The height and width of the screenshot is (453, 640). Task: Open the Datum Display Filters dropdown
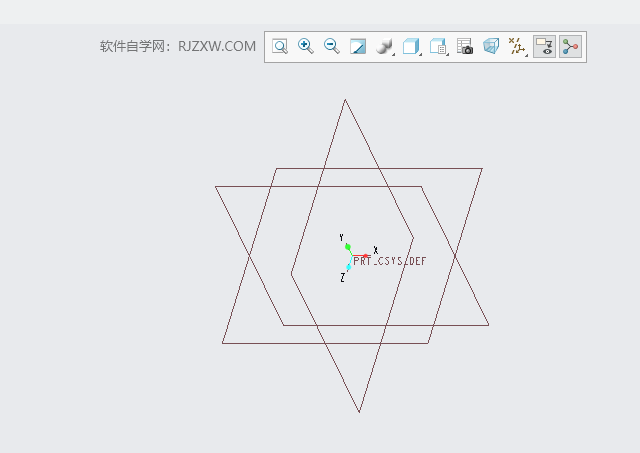tap(517, 46)
